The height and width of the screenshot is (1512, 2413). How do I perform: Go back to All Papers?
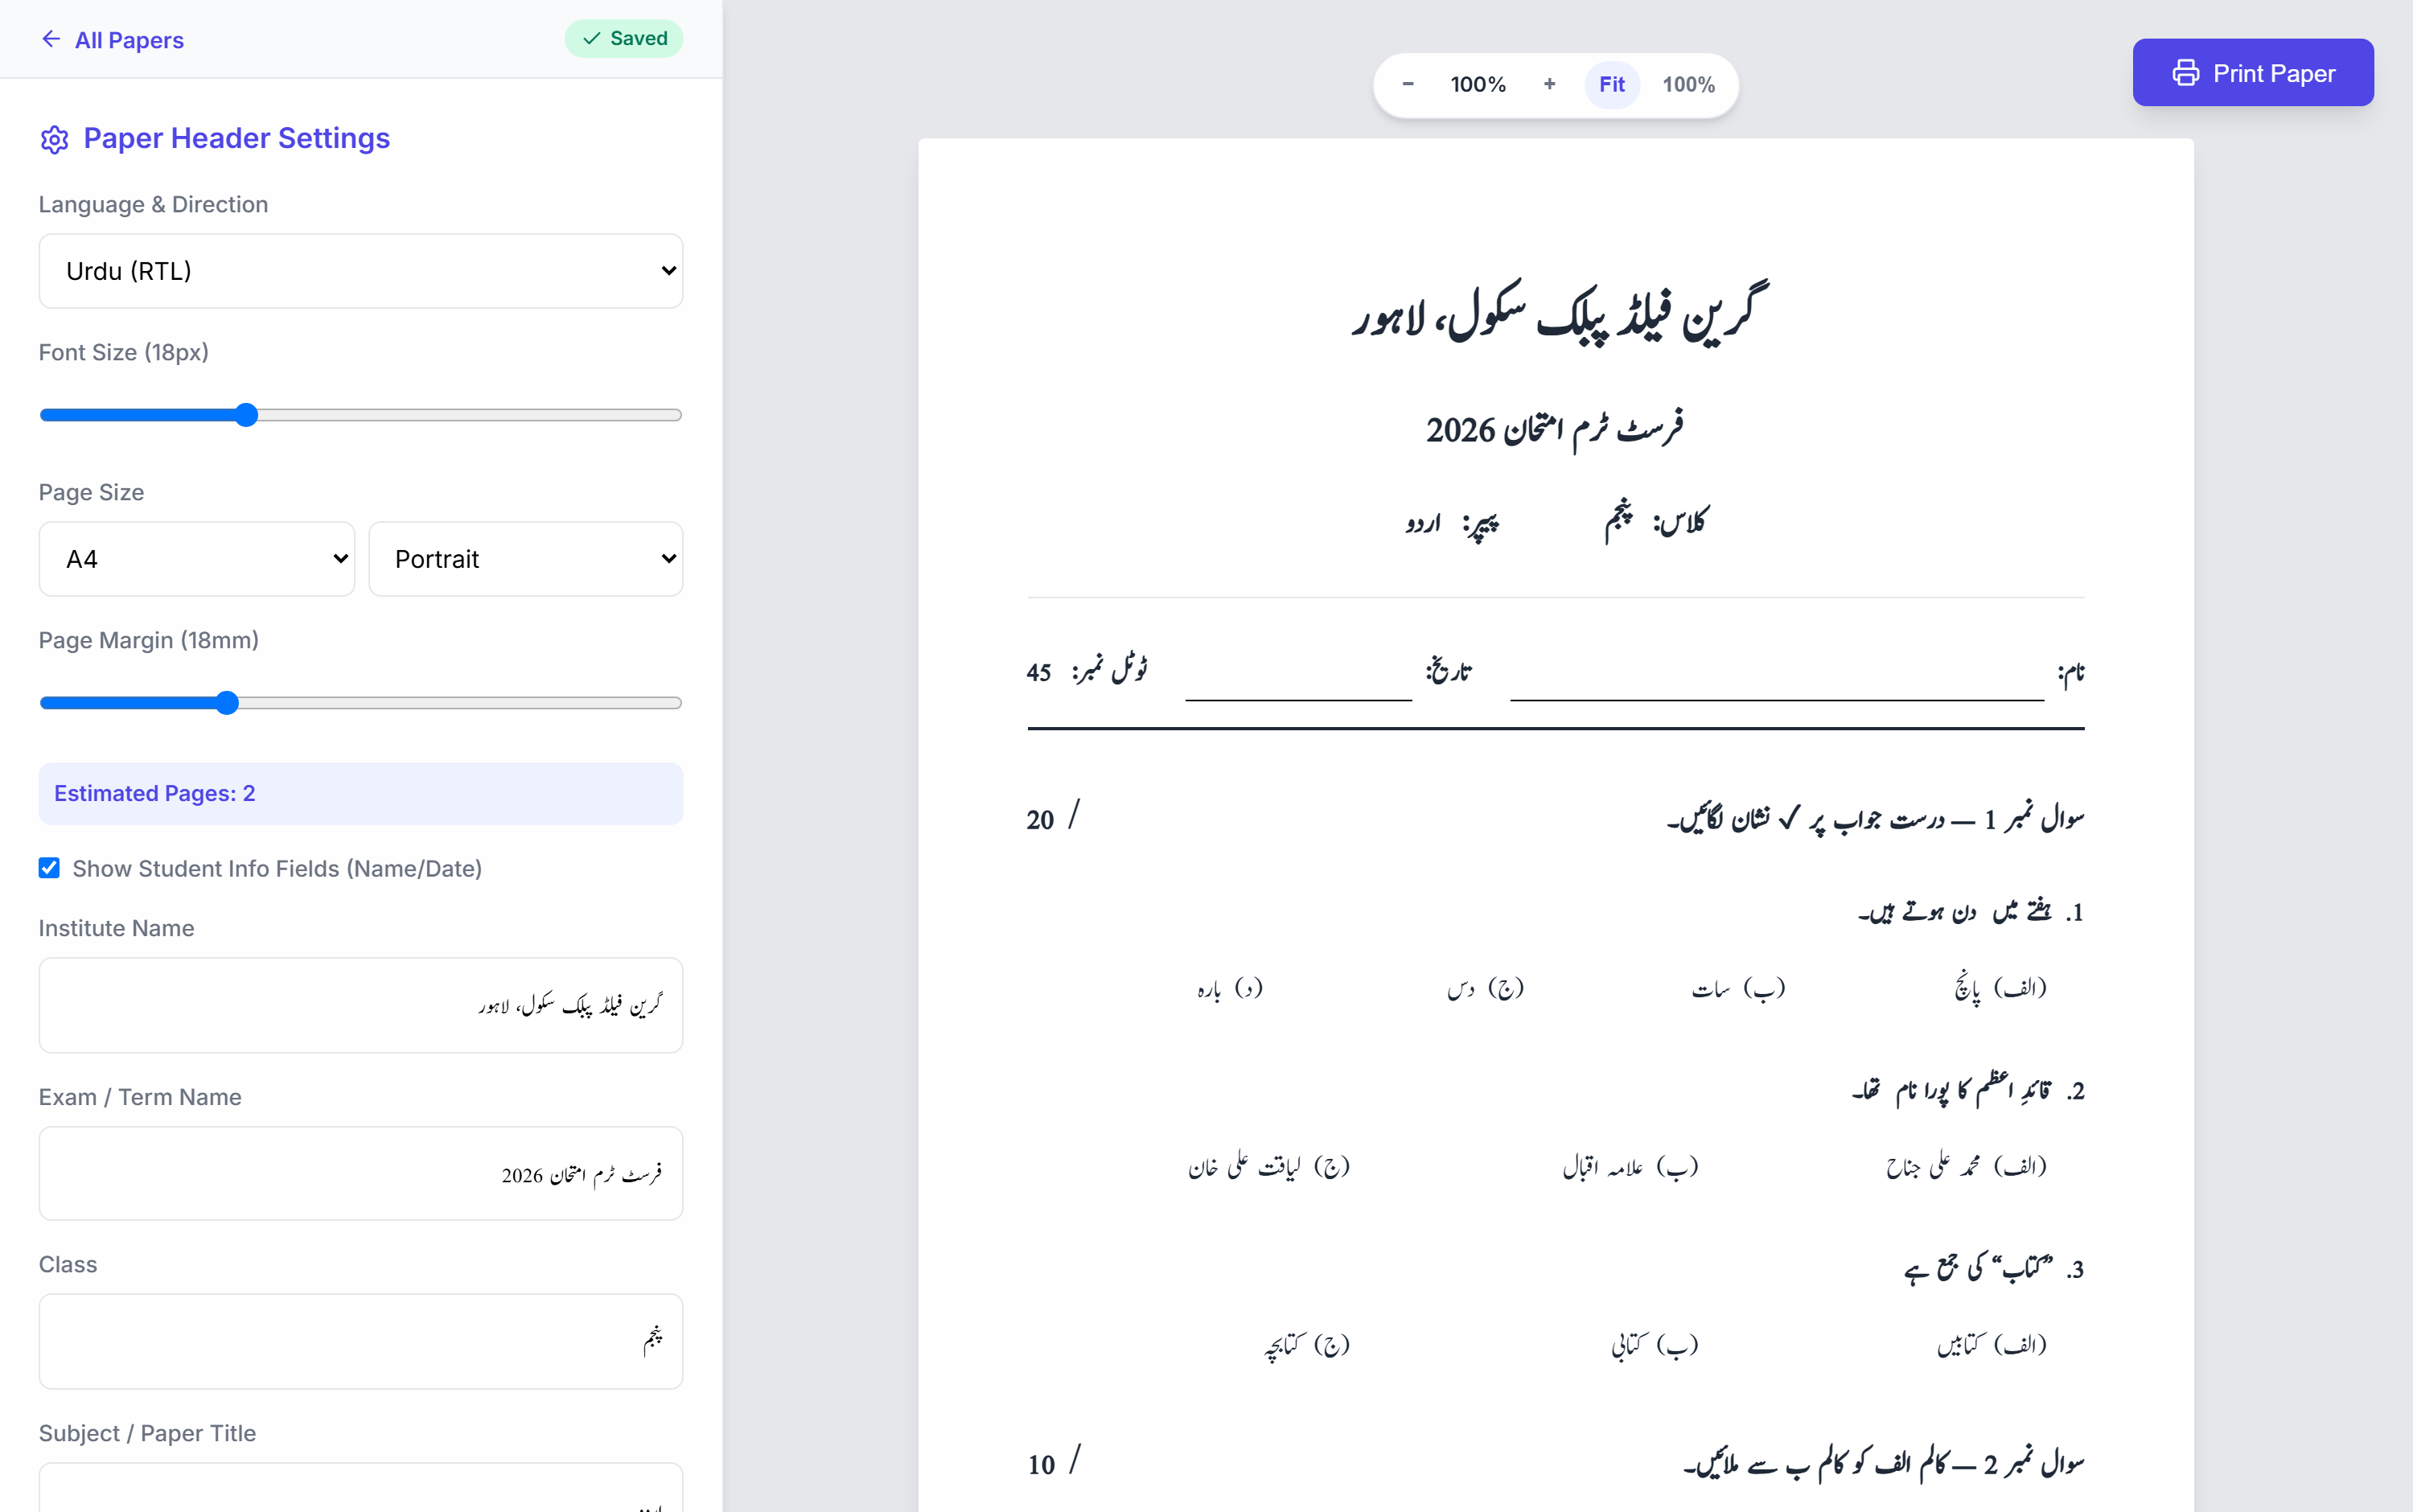[112, 40]
